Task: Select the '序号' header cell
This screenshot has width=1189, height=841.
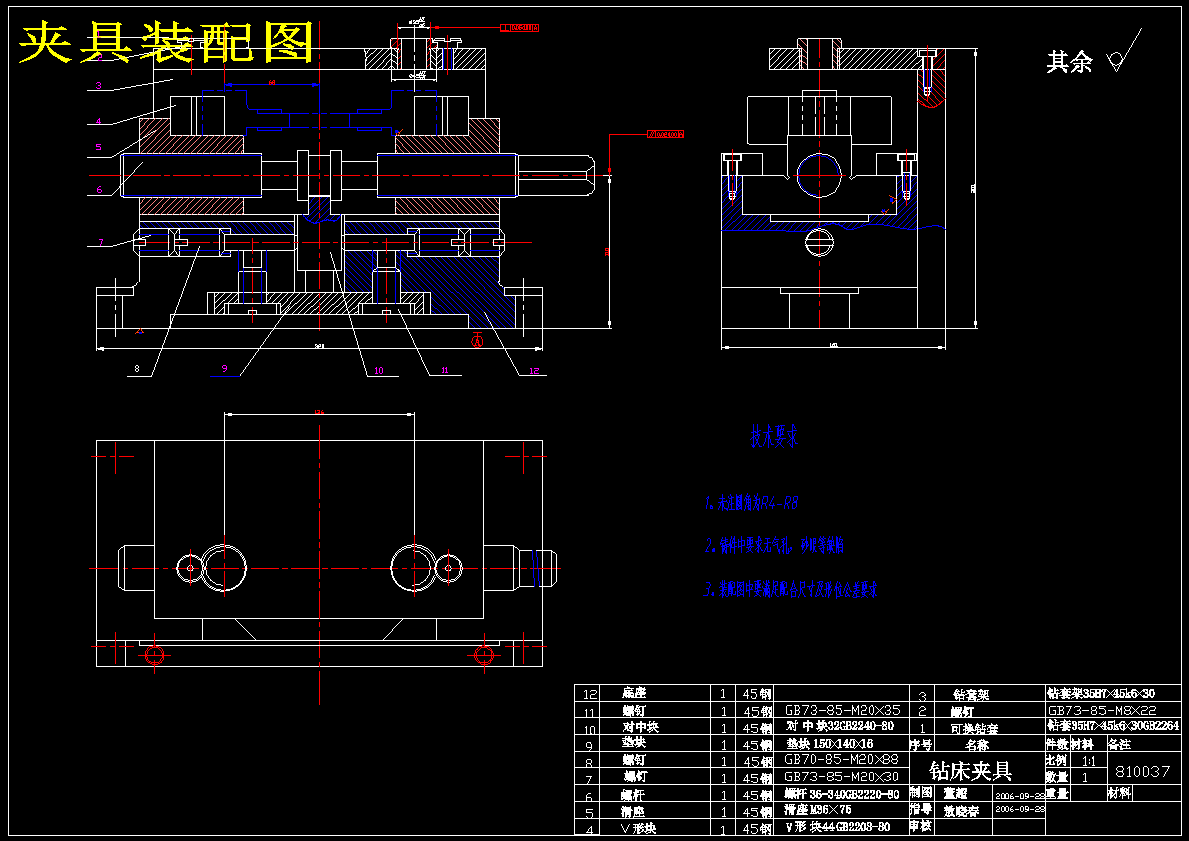Action: coord(921,745)
